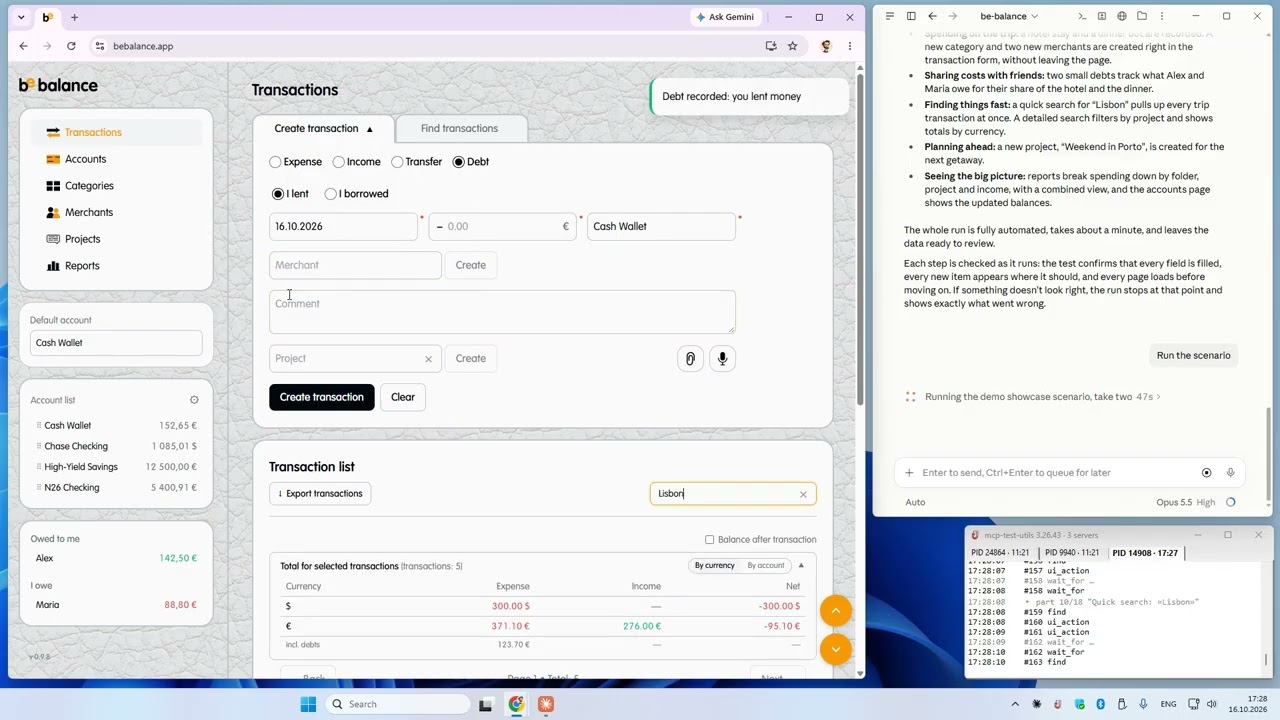Click the Create transaction button
This screenshot has height=720, width=1280.
point(322,397)
